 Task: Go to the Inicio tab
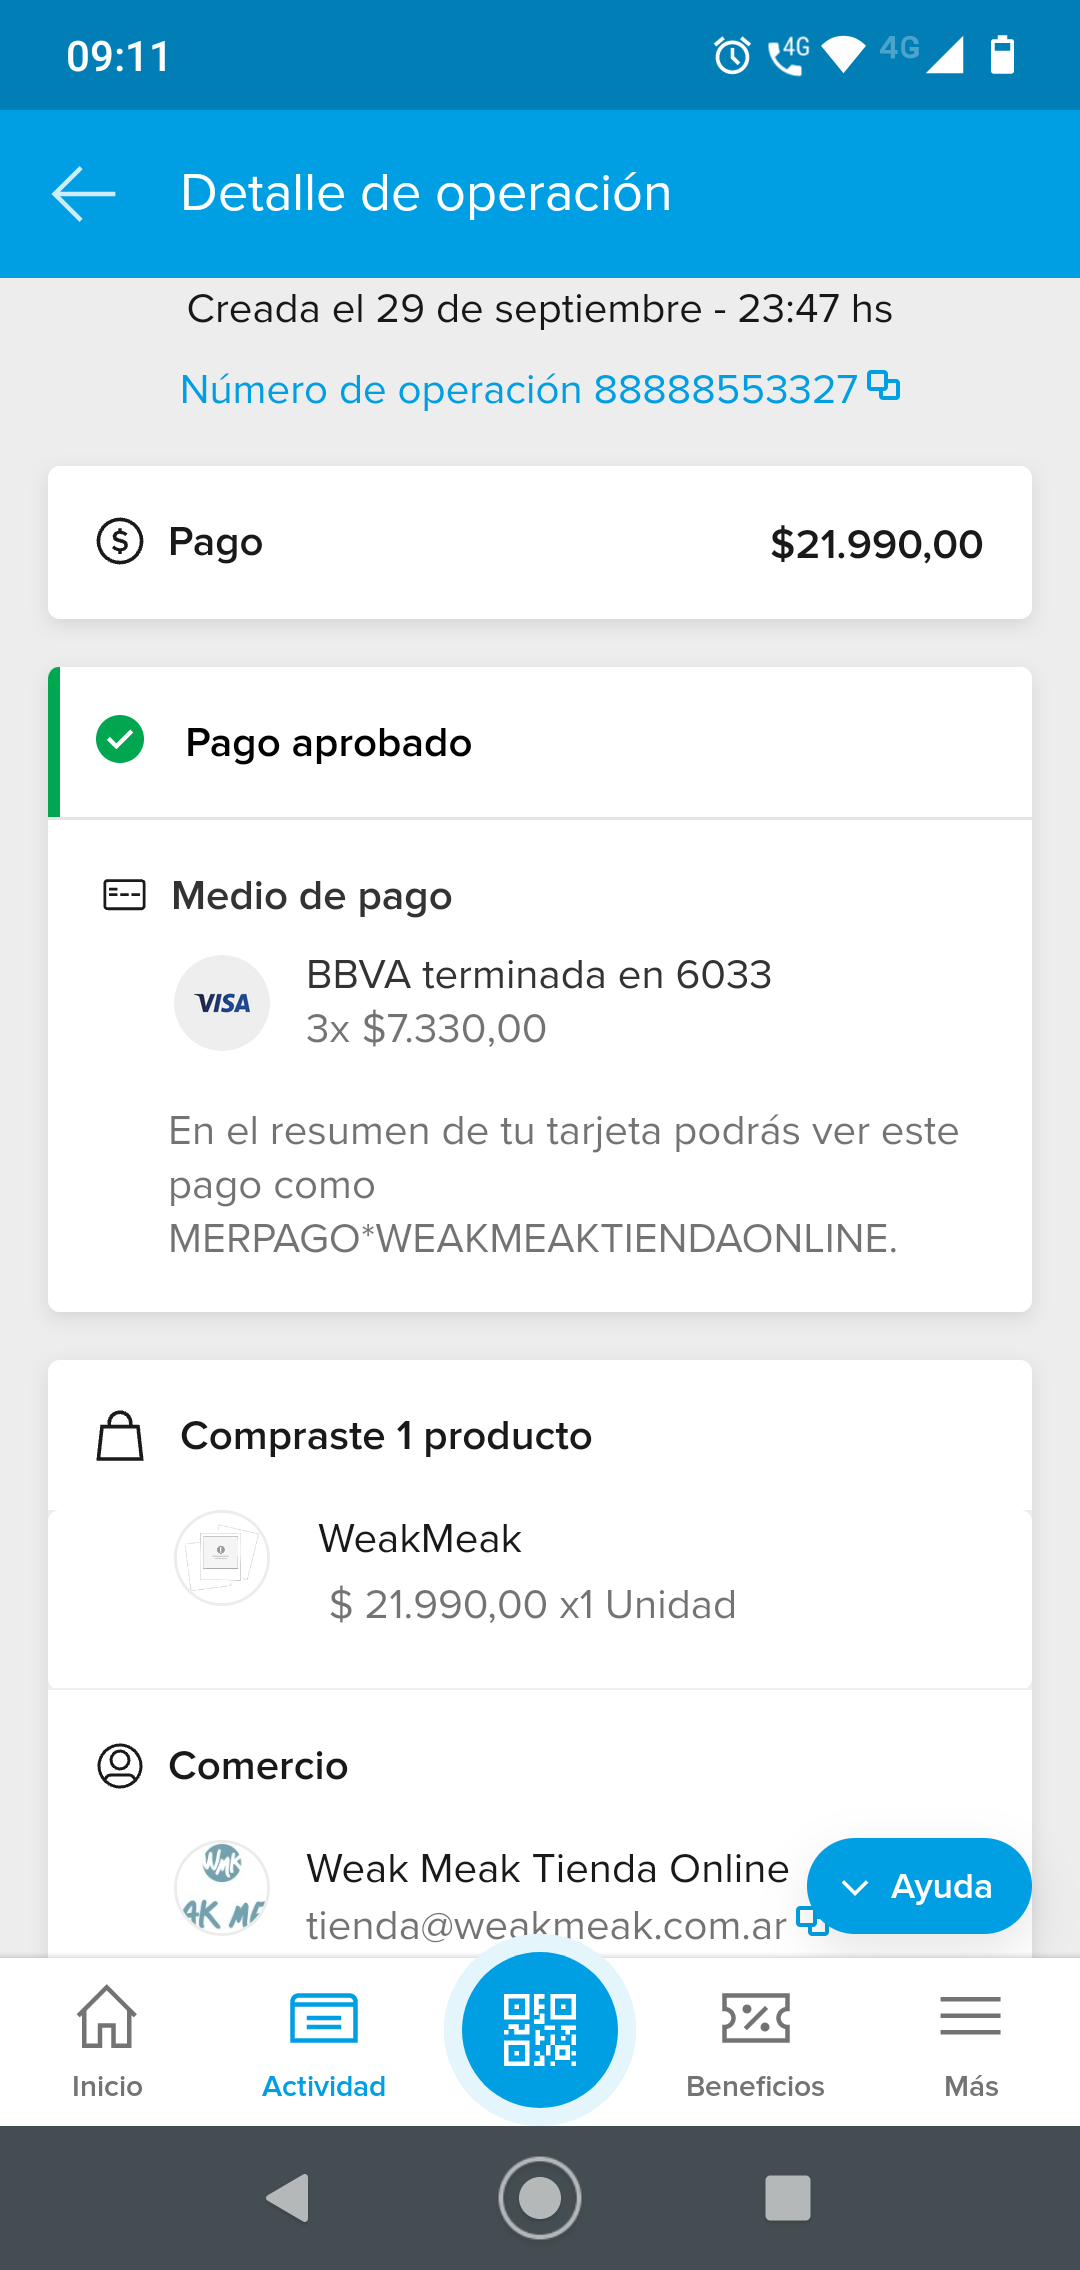click(x=107, y=2042)
